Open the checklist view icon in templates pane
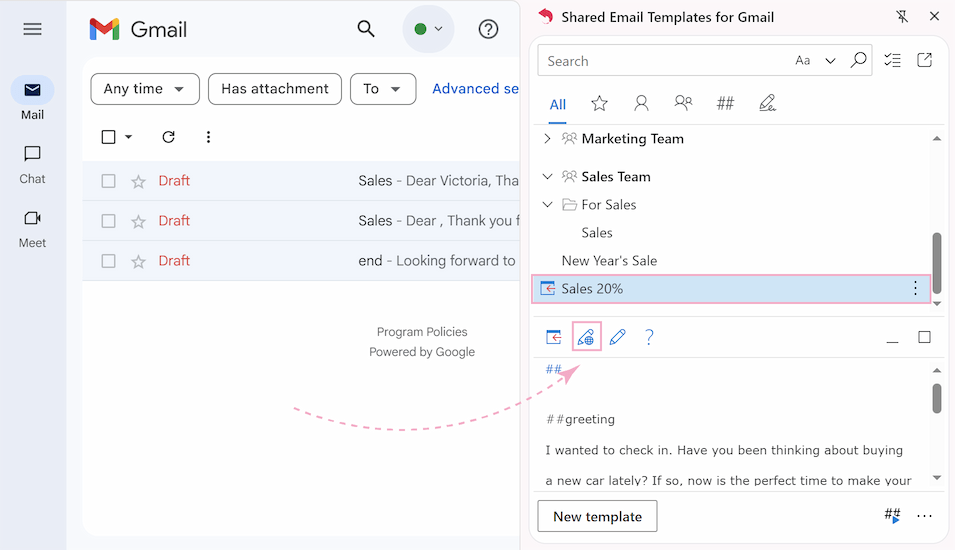This screenshot has height=550, width=955. coord(892,60)
